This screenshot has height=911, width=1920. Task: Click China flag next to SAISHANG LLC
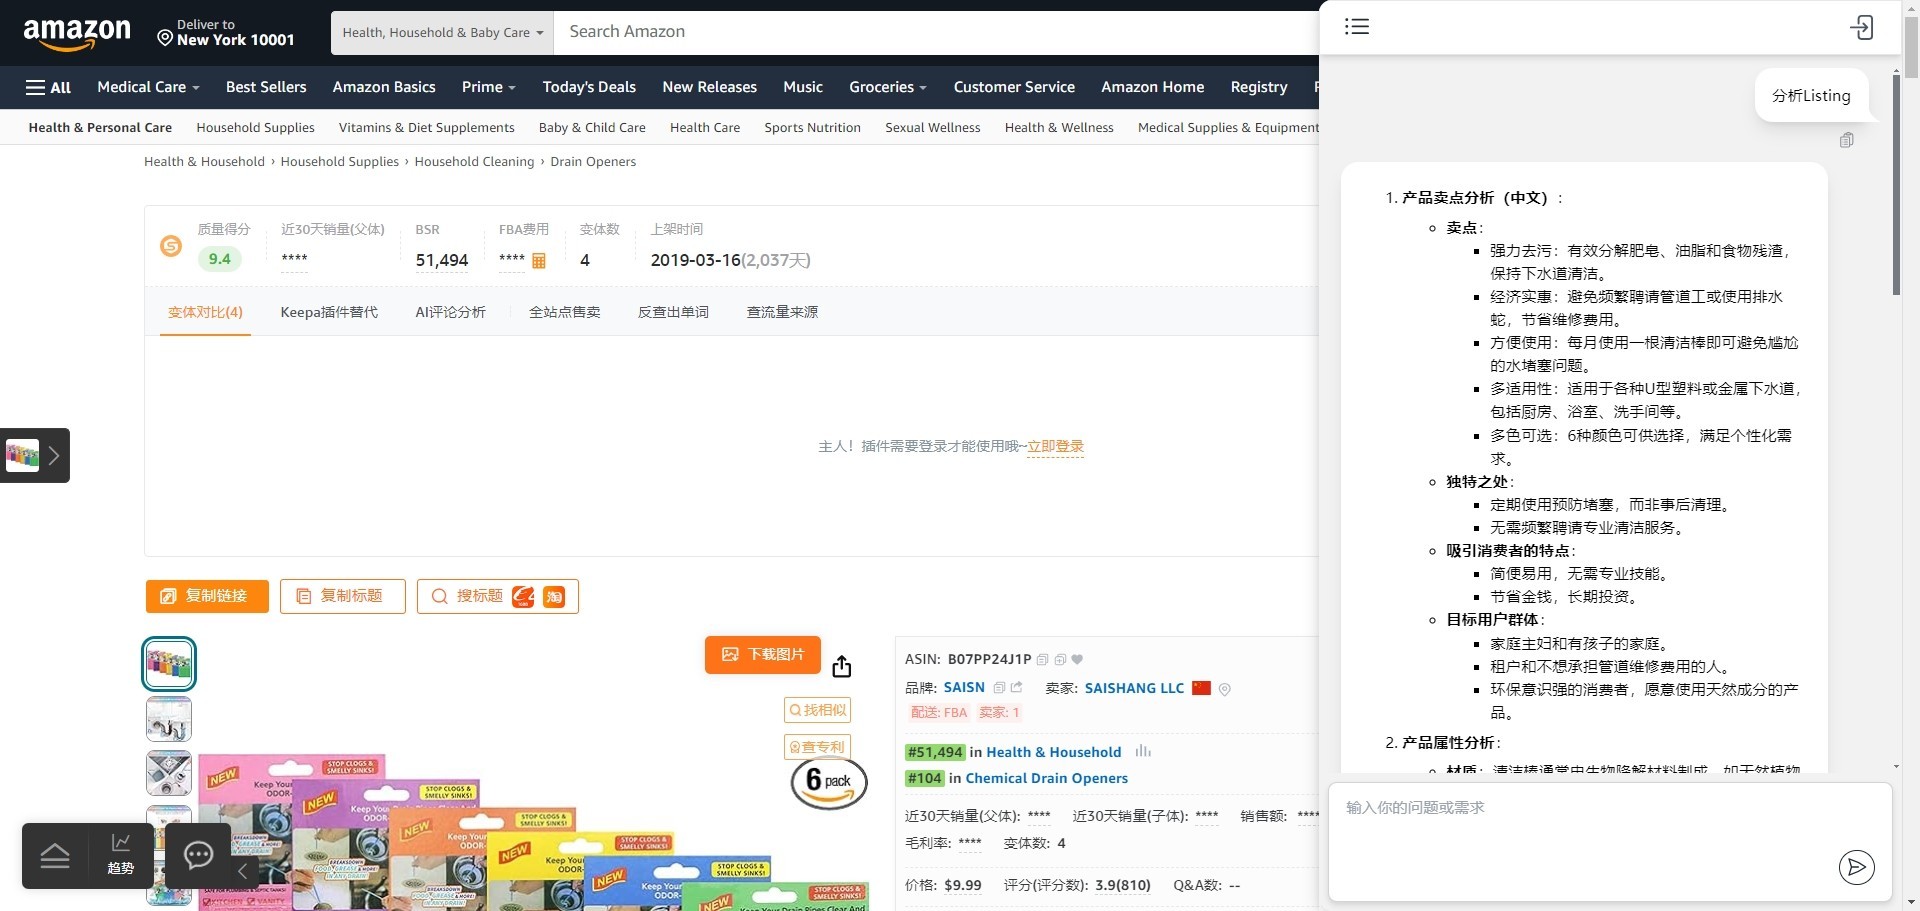click(x=1201, y=688)
